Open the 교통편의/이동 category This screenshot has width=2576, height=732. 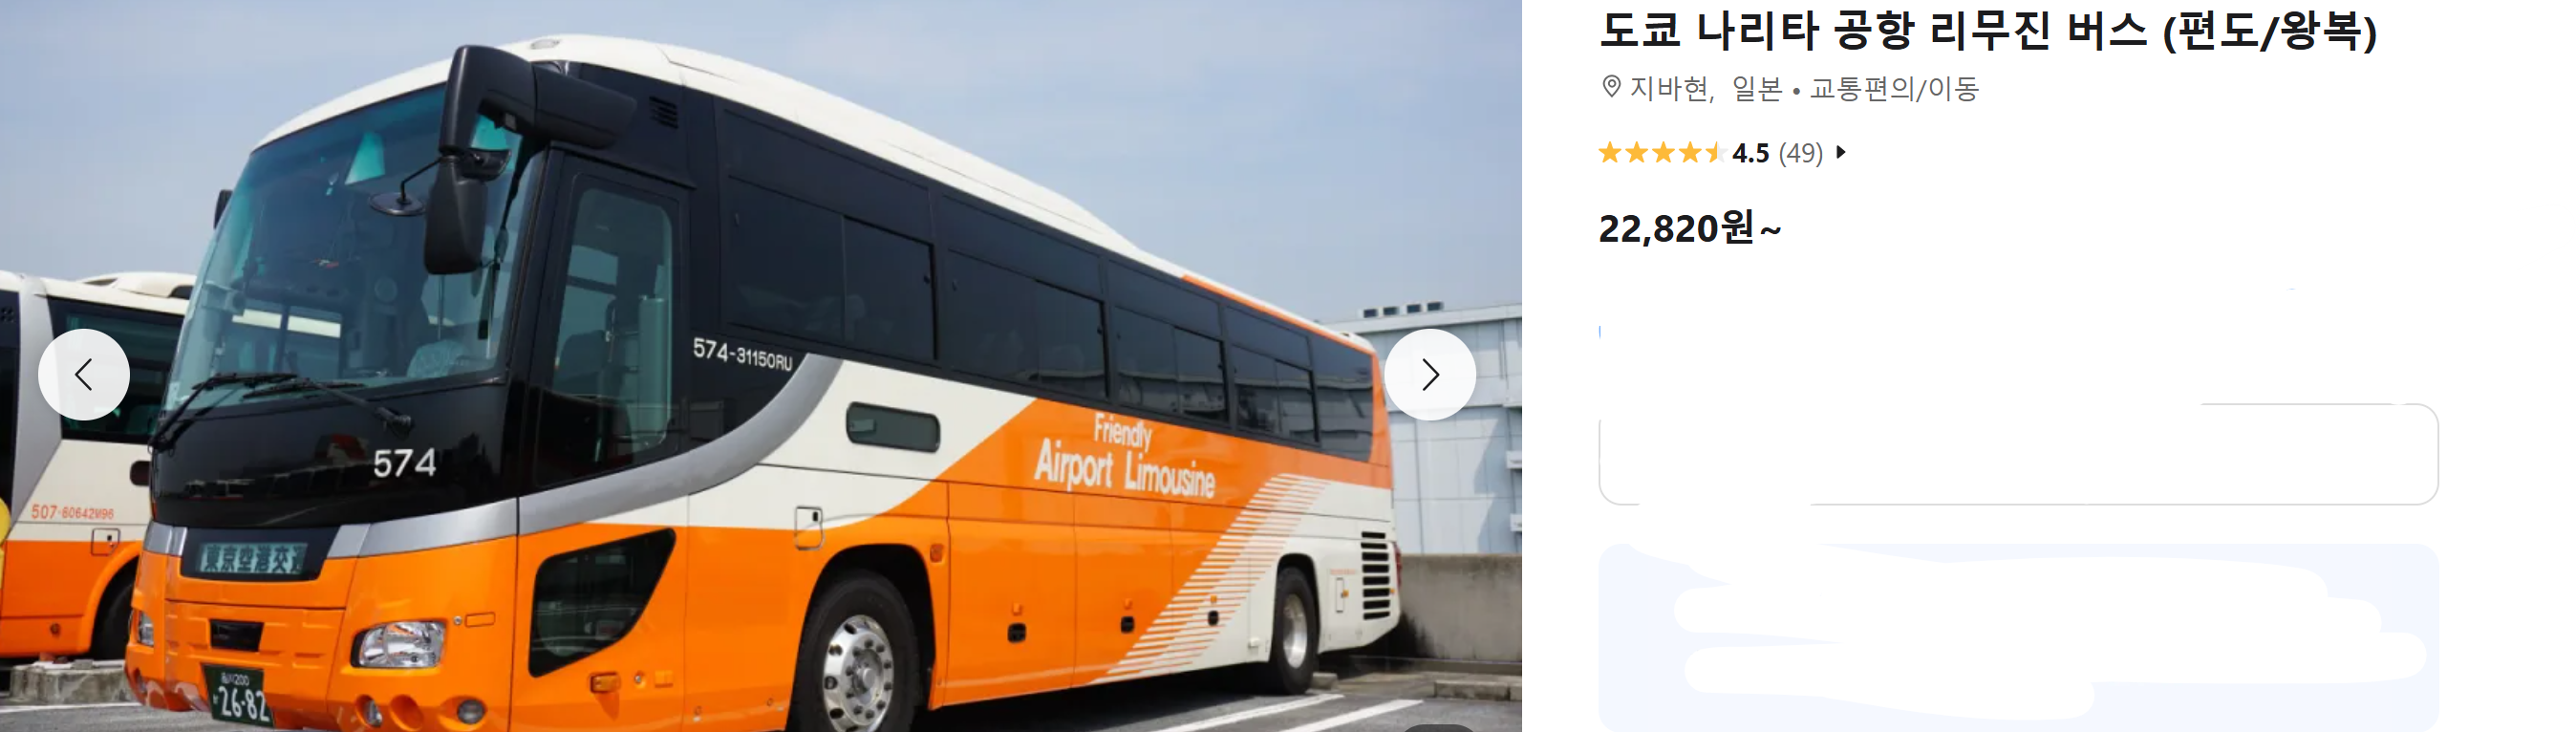(x=1894, y=89)
